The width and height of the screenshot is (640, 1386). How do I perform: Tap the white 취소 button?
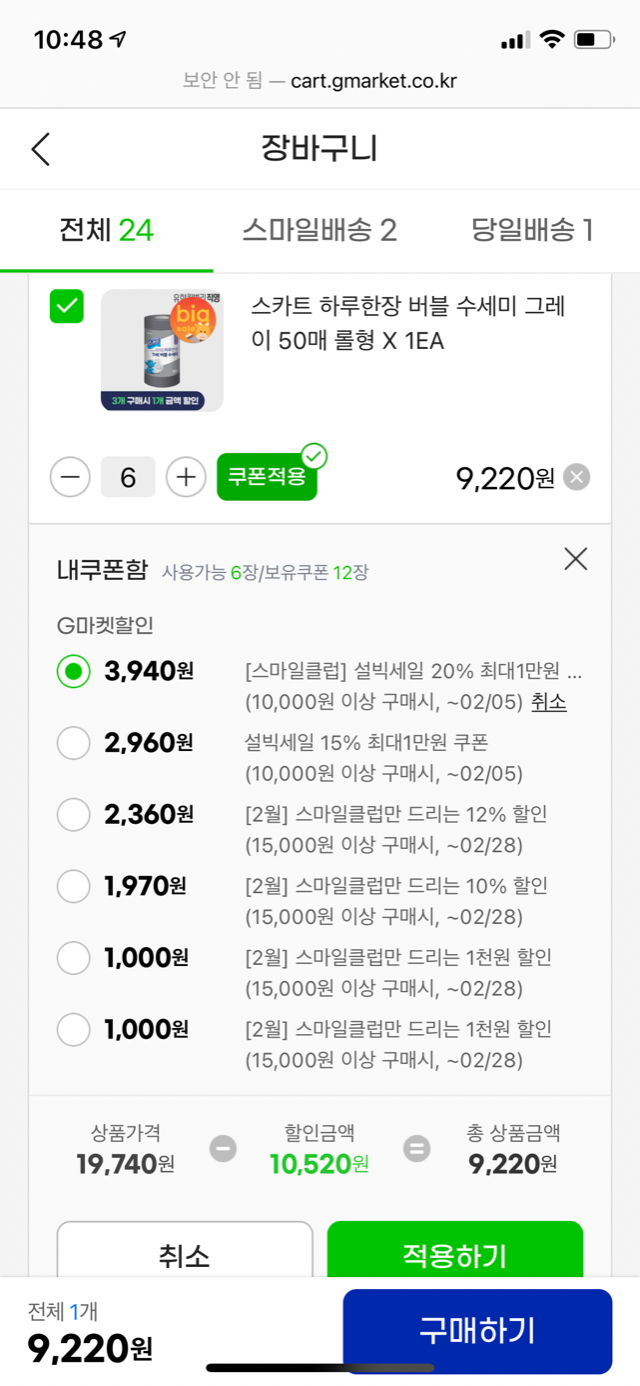185,1255
